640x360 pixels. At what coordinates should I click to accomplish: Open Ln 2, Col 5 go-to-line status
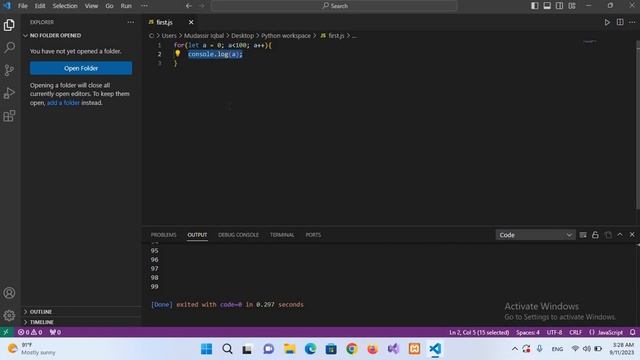click(479, 332)
